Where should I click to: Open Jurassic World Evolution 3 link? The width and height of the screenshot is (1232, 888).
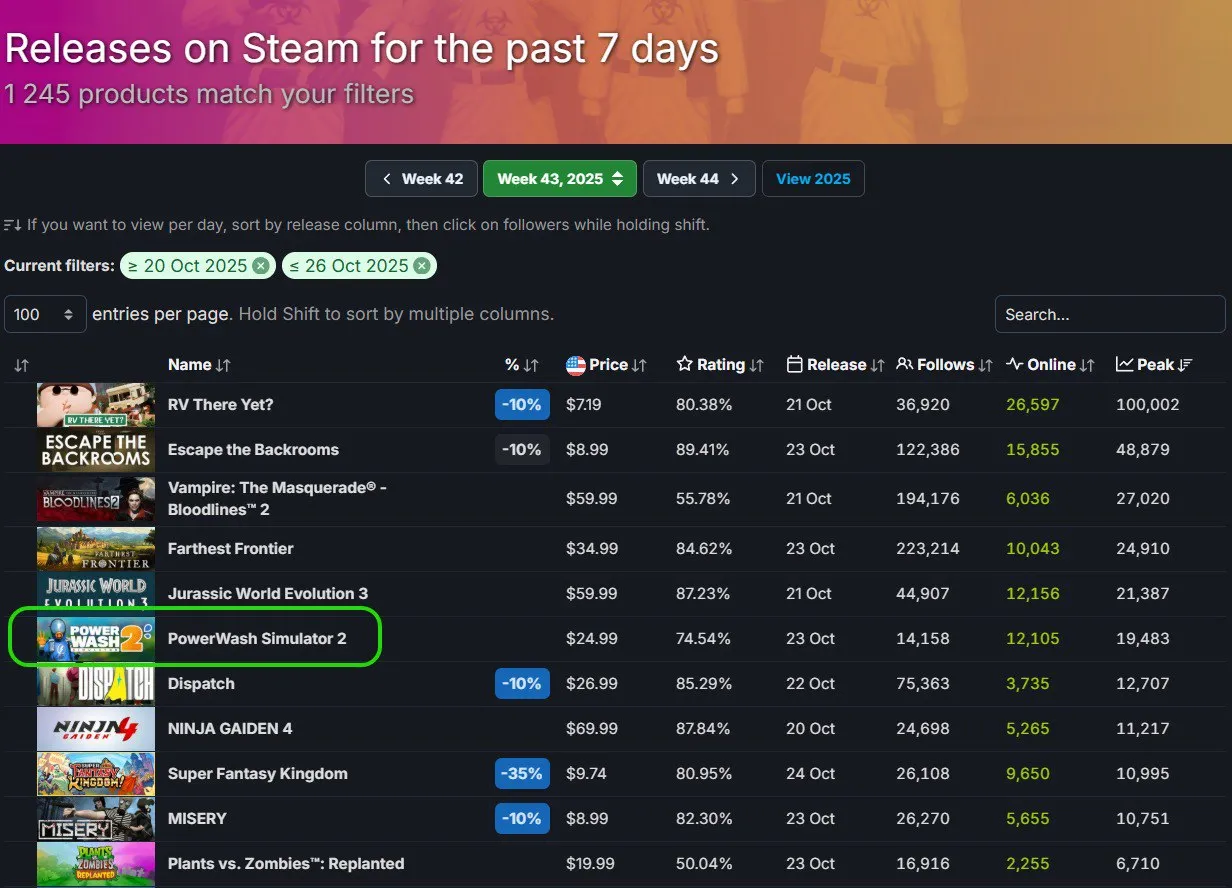268,593
